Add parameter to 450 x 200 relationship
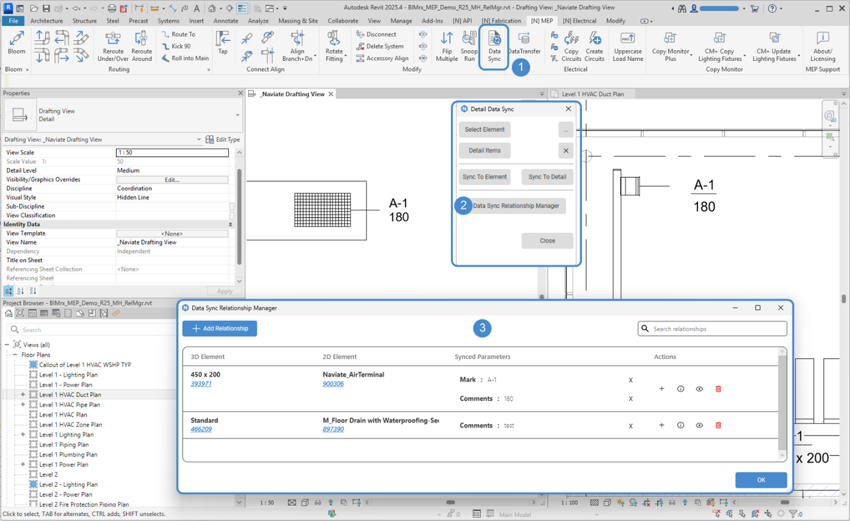Viewport: 850px width, 521px height. (661, 389)
